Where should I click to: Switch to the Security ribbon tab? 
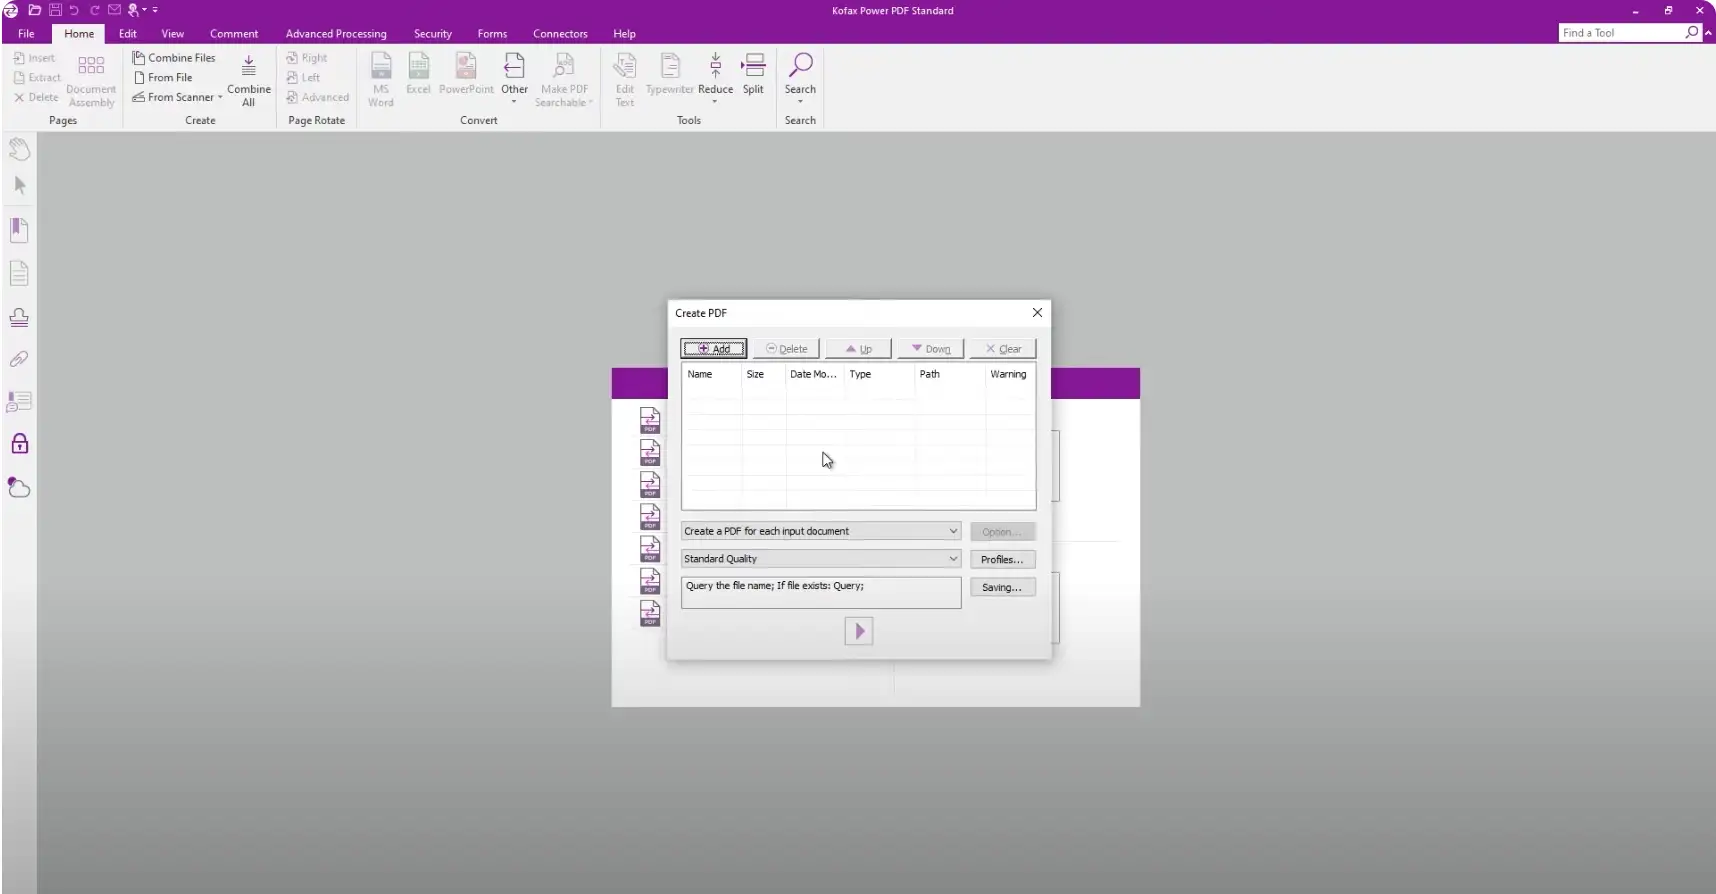tap(432, 34)
